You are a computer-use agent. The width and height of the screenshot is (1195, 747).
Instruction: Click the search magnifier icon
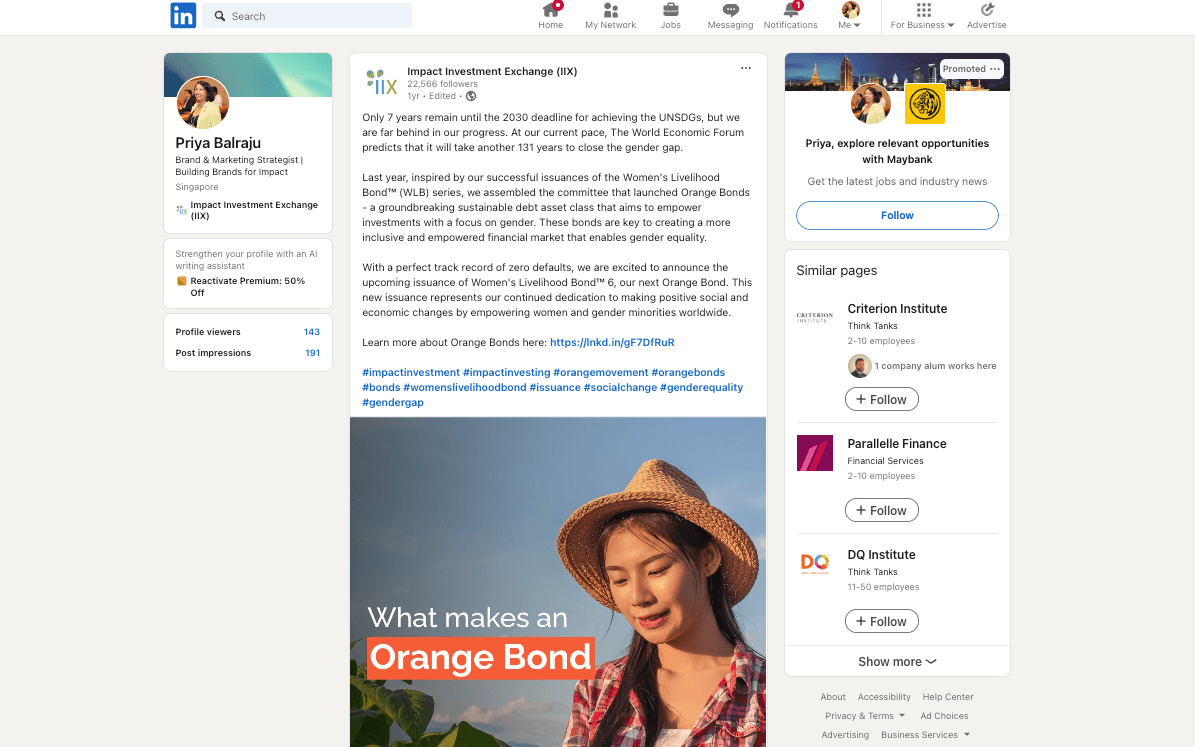(x=220, y=16)
